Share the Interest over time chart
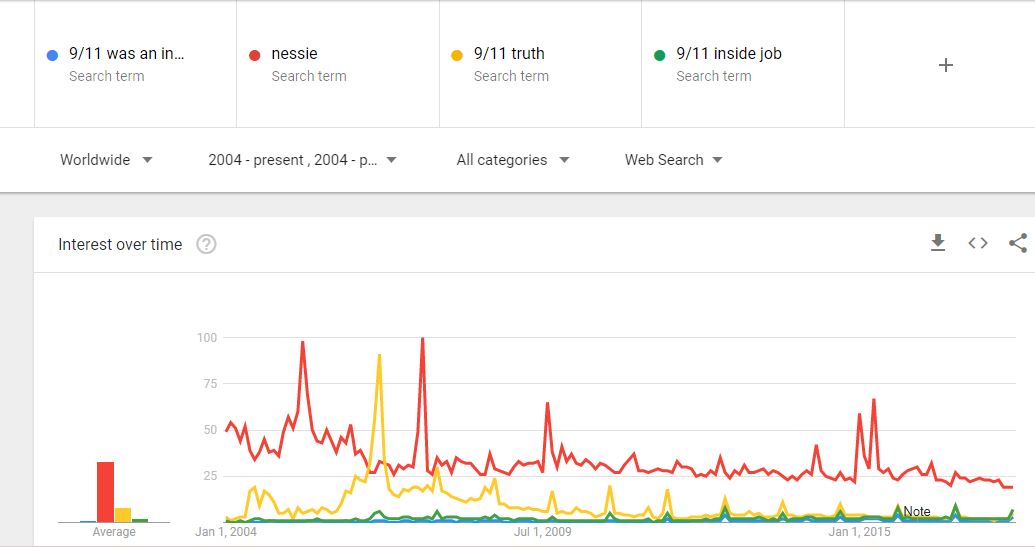This screenshot has width=1035, height=547. coord(1018,243)
